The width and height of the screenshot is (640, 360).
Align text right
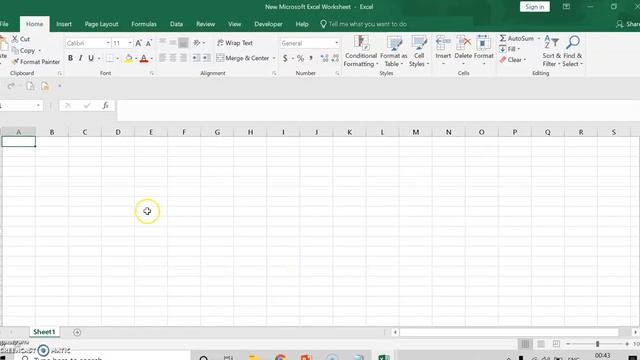pyautogui.click(x=183, y=58)
